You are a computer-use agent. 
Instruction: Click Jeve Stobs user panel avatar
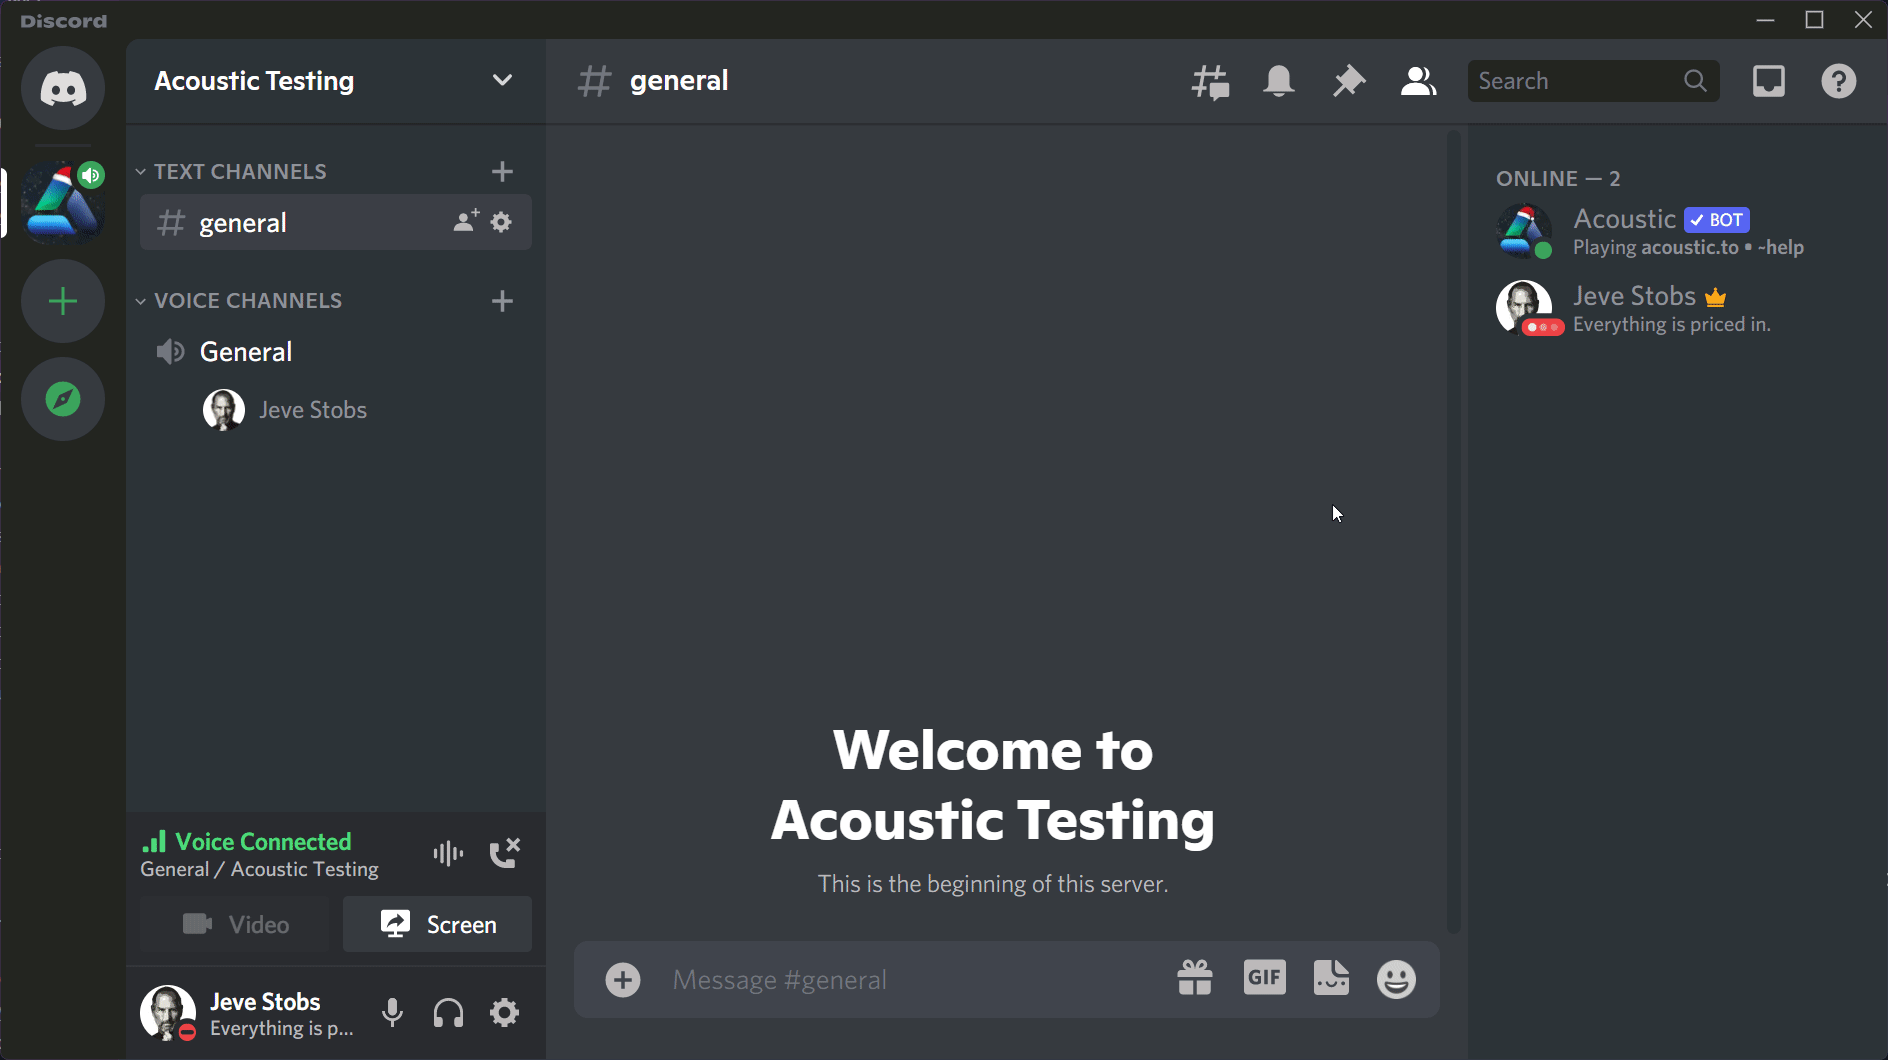click(x=167, y=1012)
